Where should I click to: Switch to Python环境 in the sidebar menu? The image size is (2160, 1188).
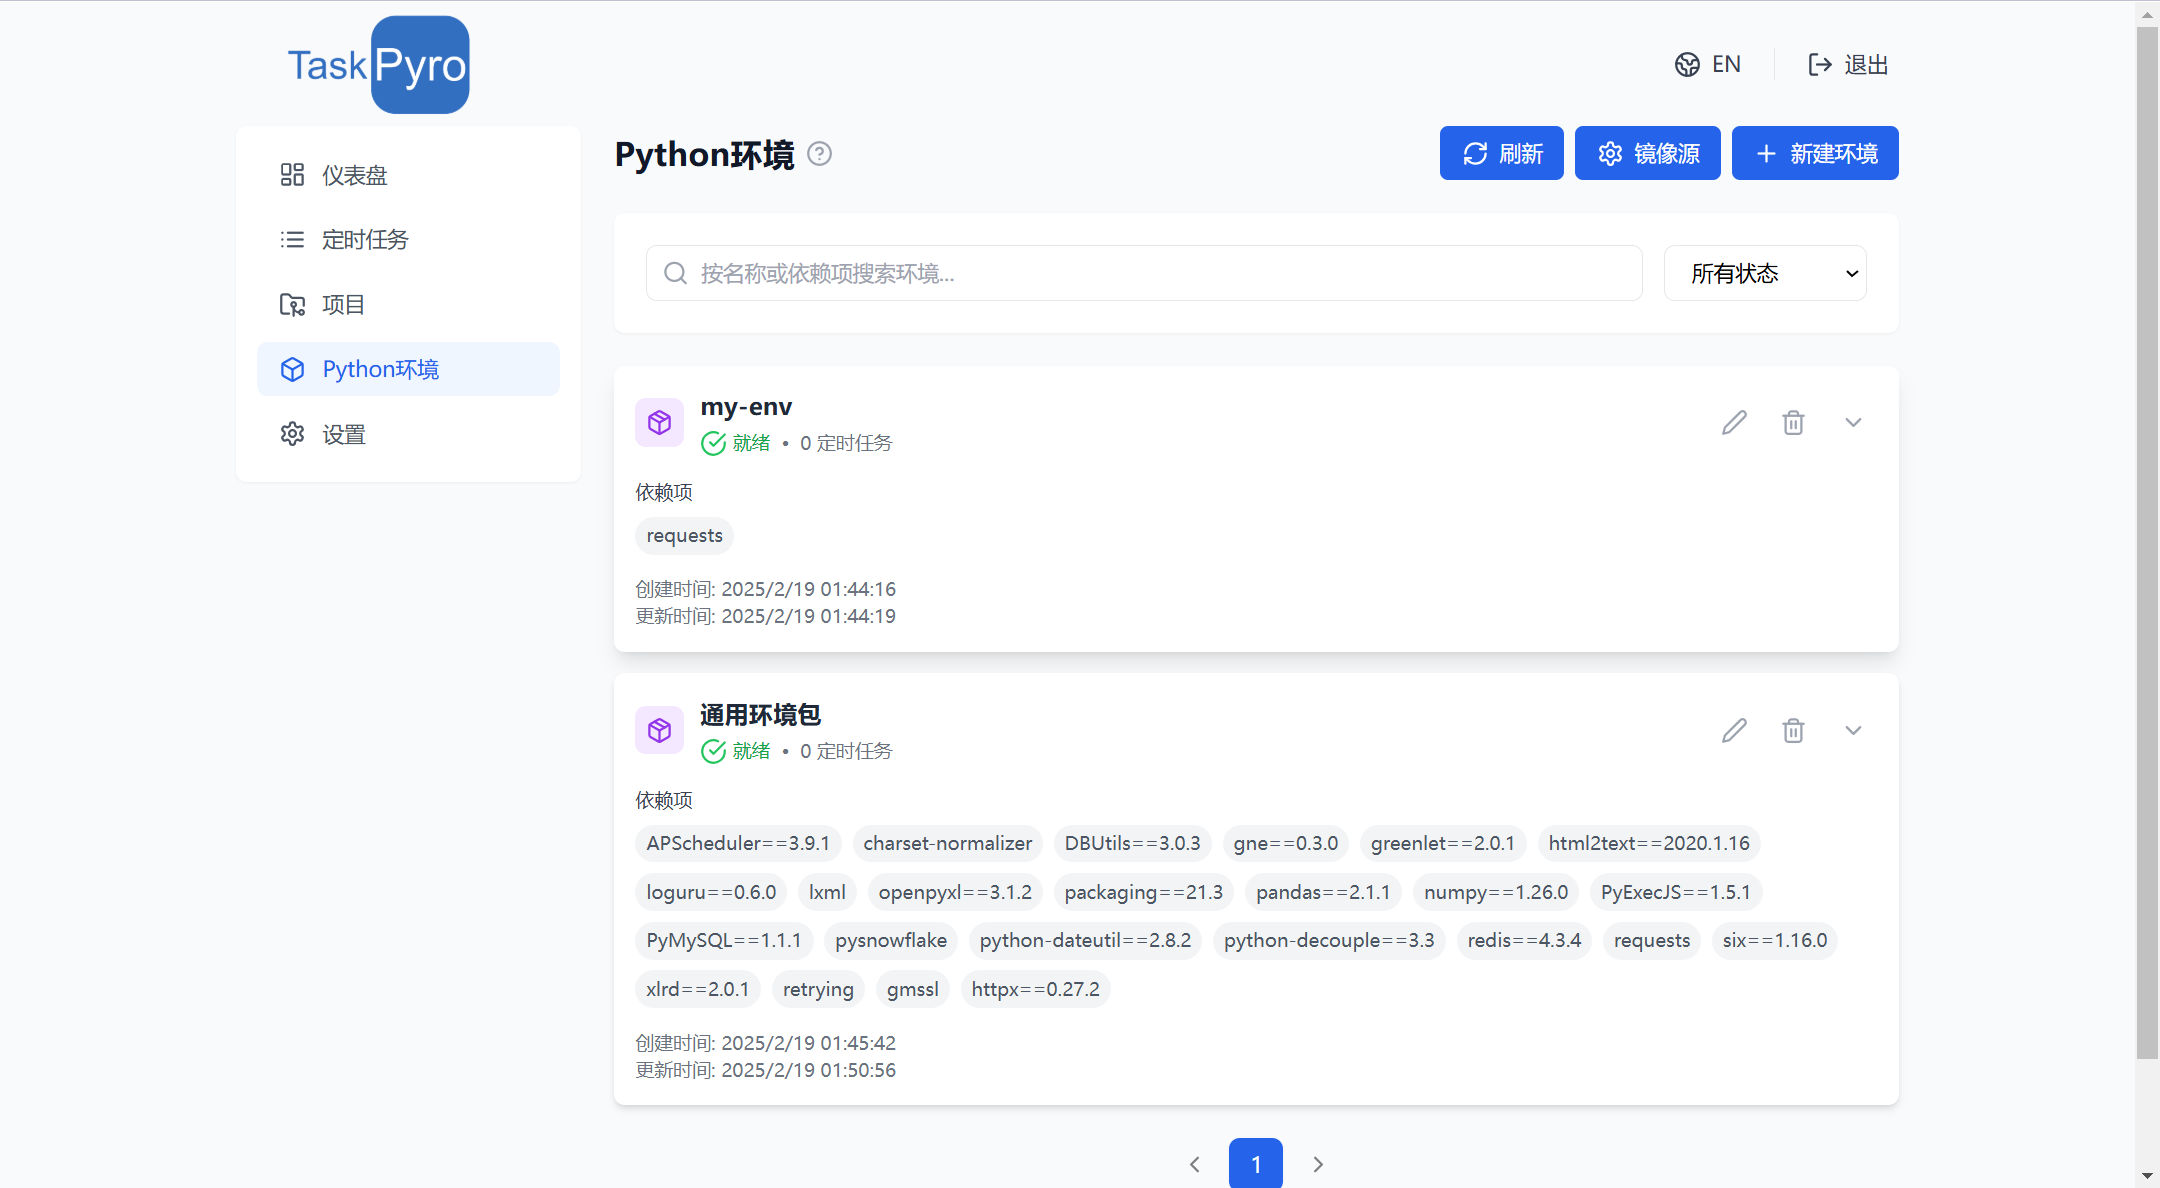(x=380, y=369)
